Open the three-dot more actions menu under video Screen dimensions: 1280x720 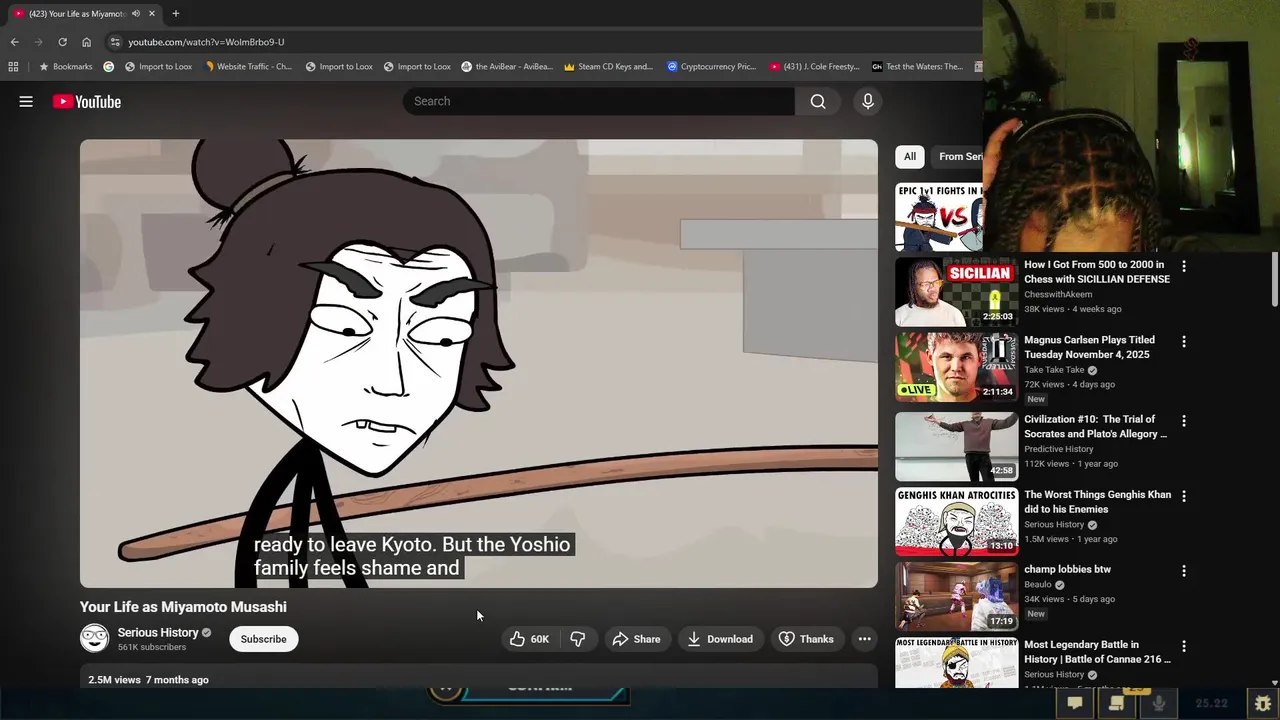[x=865, y=639]
